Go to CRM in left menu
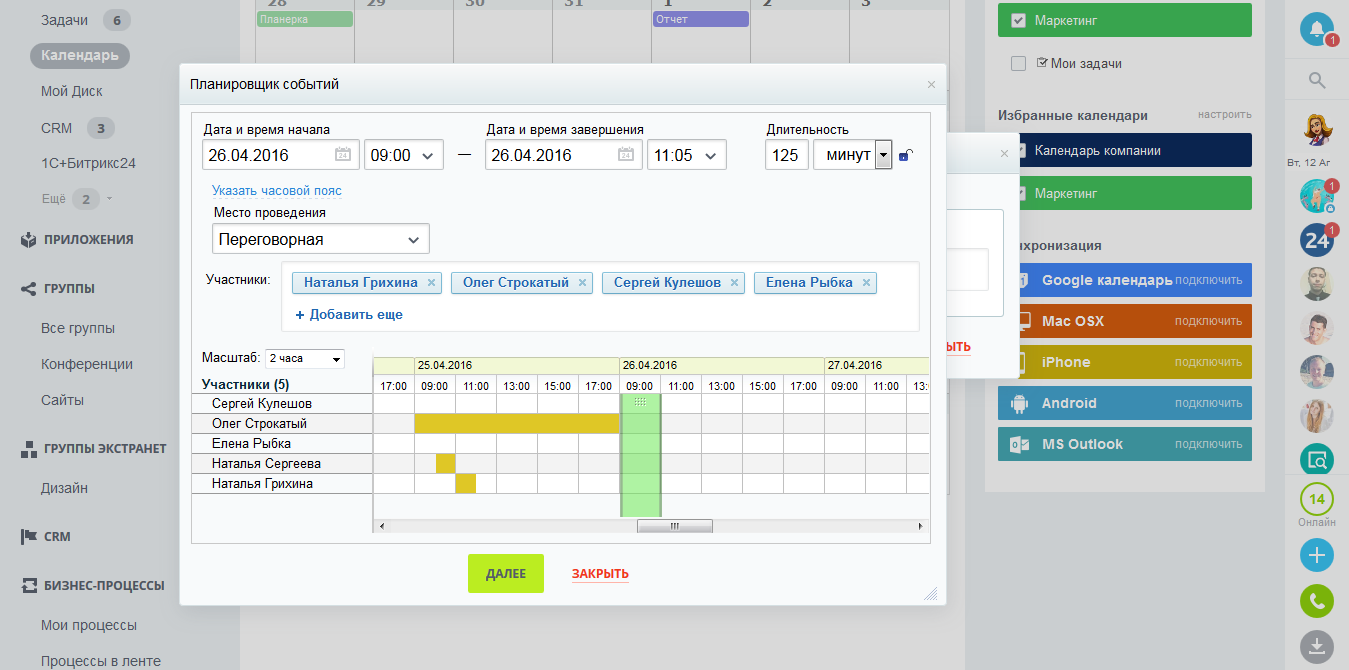Viewport: 1349px width, 670px height. [56, 128]
